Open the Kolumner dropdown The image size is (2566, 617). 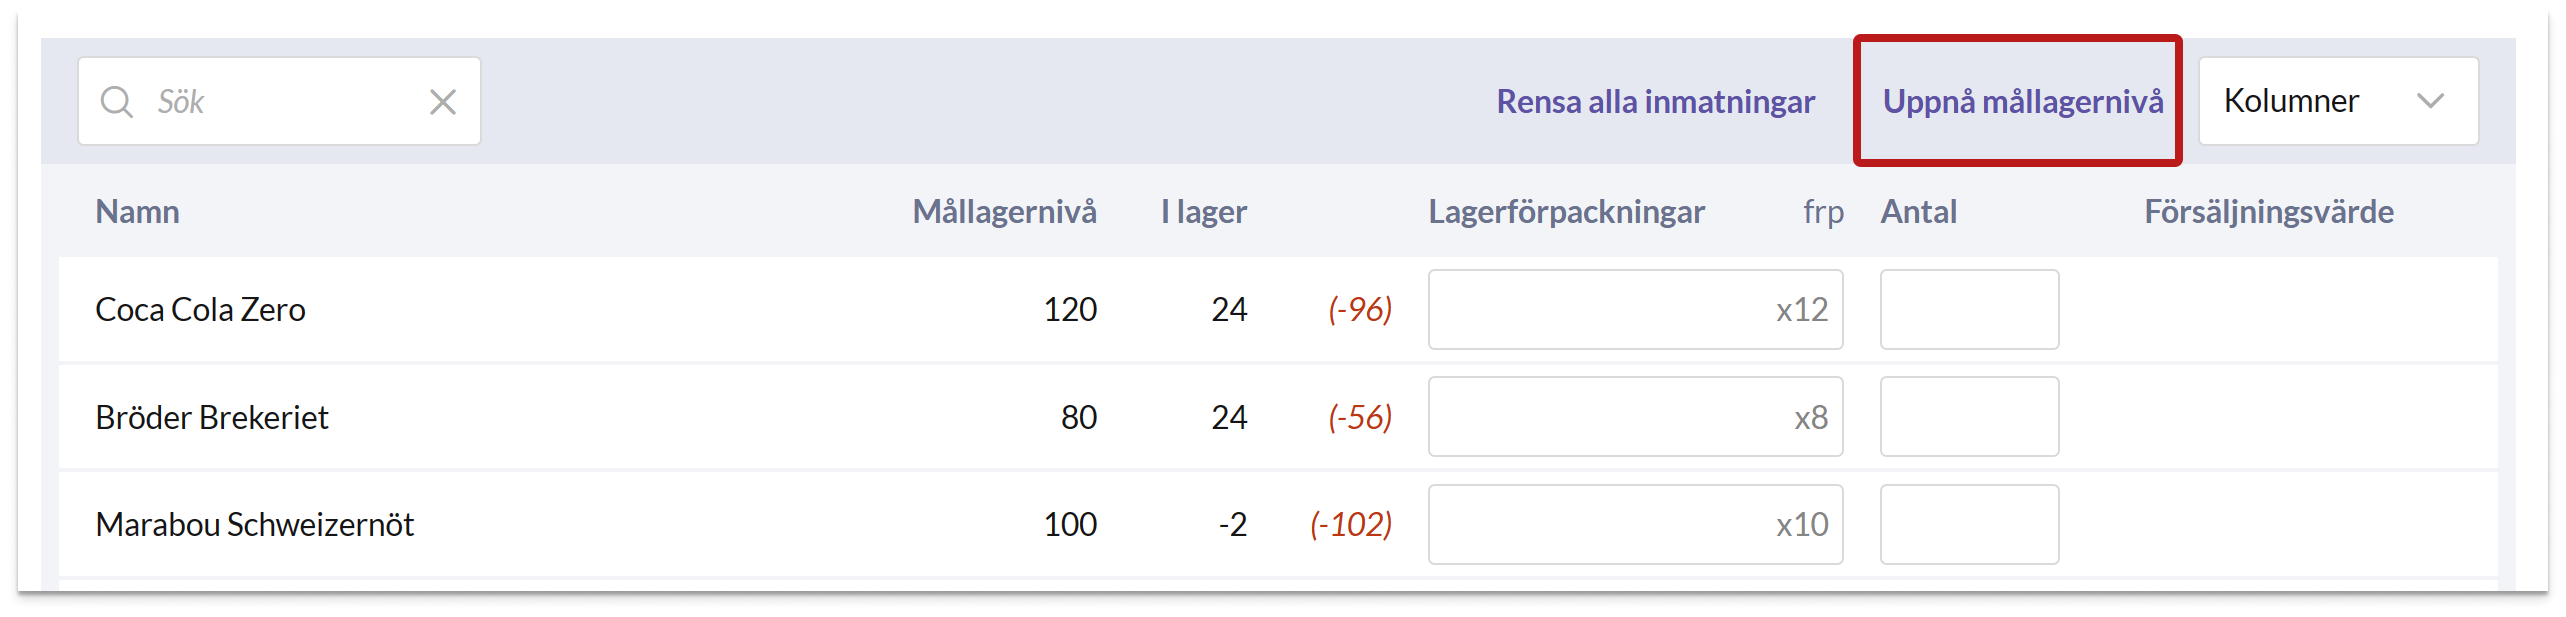[2338, 101]
